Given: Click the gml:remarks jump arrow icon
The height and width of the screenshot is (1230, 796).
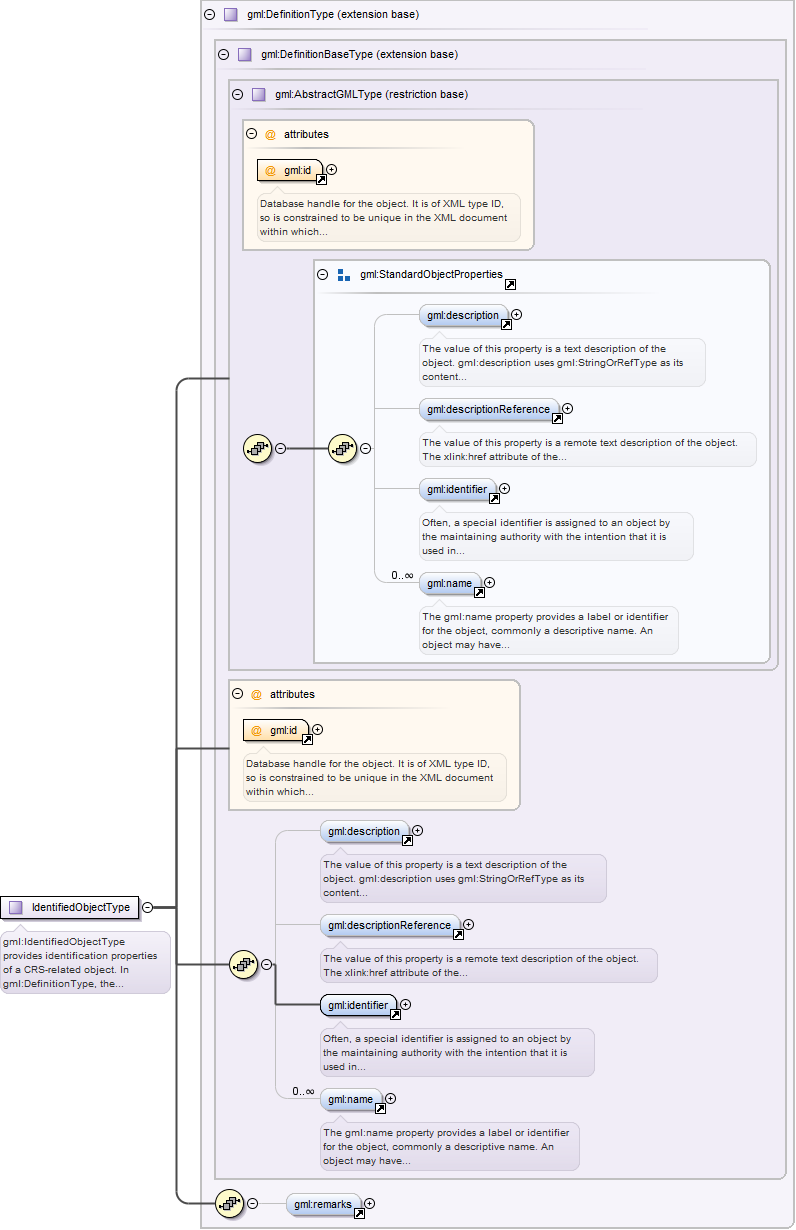Looking at the screenshot, I should click(x=358, y=1213).
